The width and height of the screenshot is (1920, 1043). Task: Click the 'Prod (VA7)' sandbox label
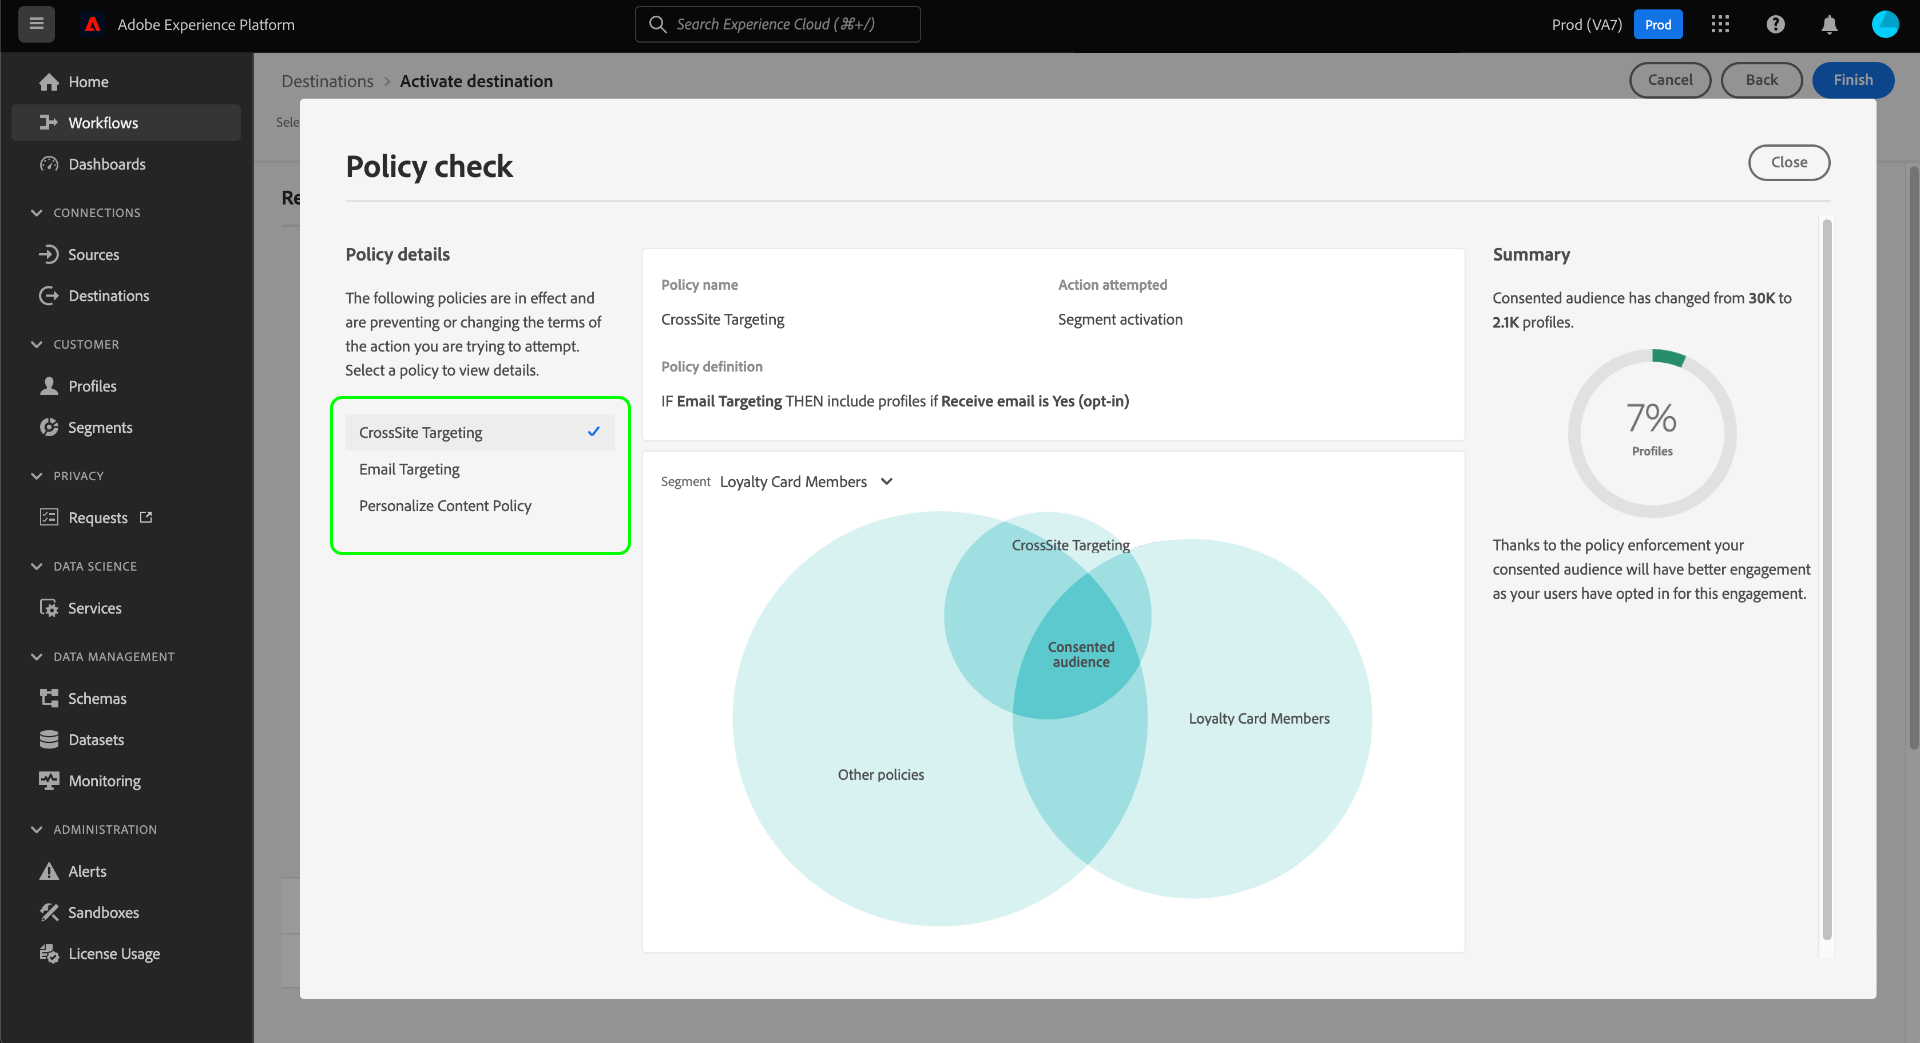coord(1587,25)
